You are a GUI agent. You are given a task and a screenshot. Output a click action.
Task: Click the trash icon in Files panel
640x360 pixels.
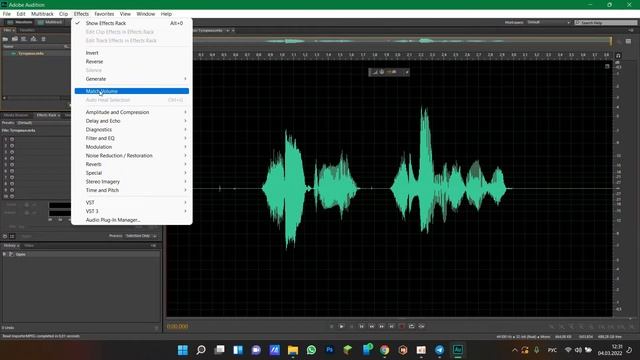tap(43, 39)
